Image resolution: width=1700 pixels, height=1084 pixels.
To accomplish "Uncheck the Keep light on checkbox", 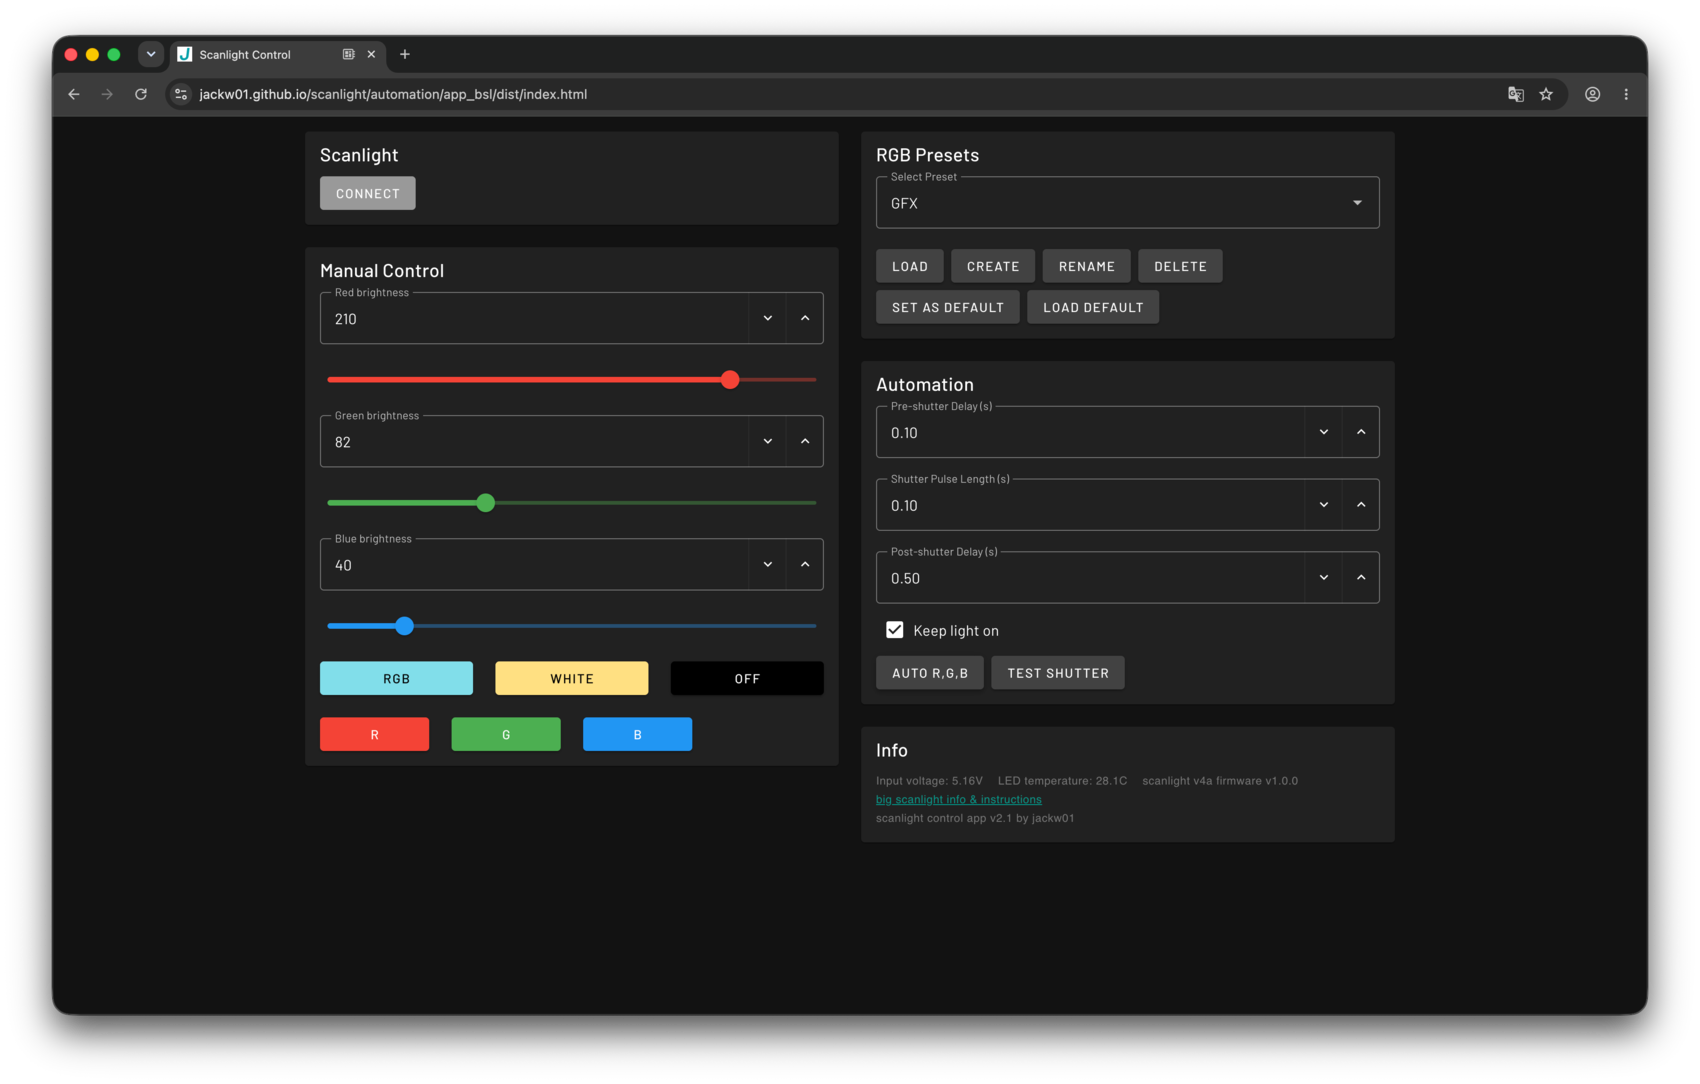I will (895, 630).
